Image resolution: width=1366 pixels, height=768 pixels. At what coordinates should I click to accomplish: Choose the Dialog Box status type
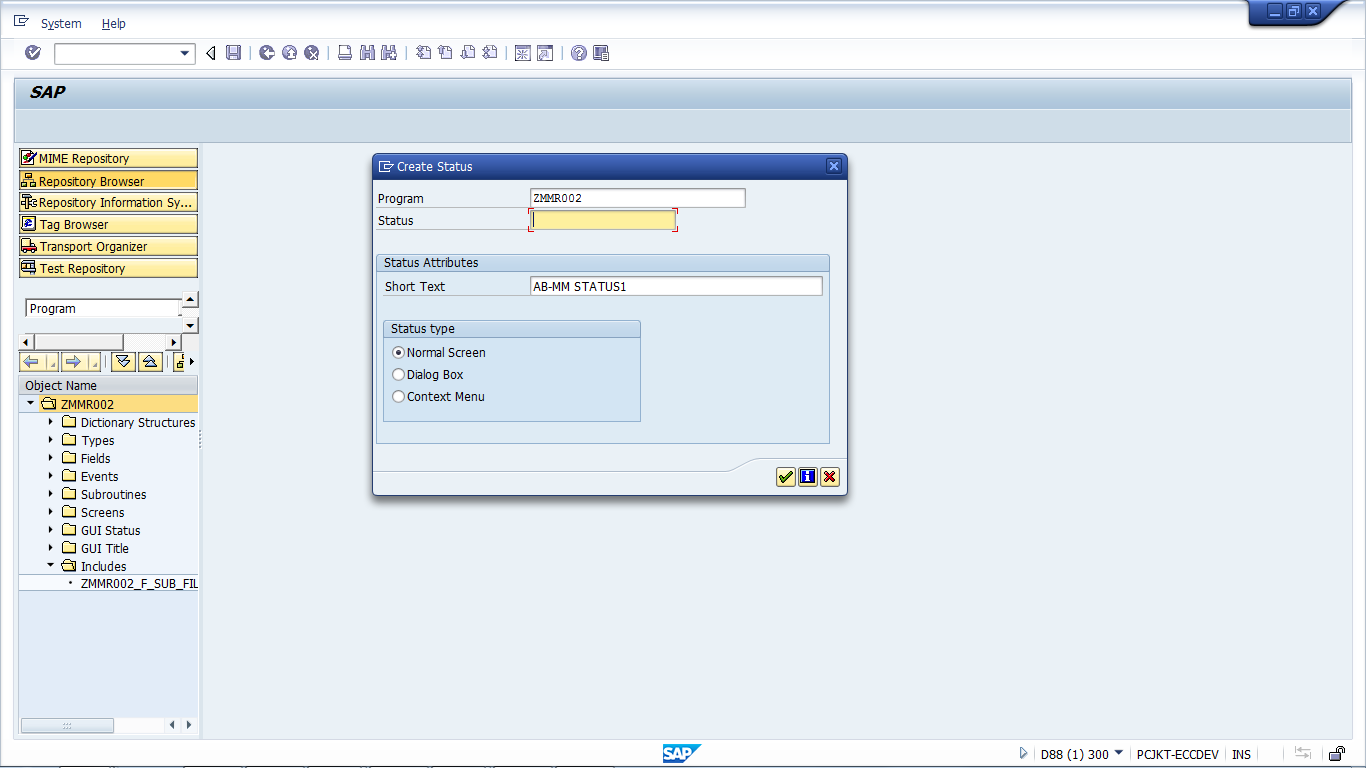click(398, 374)
